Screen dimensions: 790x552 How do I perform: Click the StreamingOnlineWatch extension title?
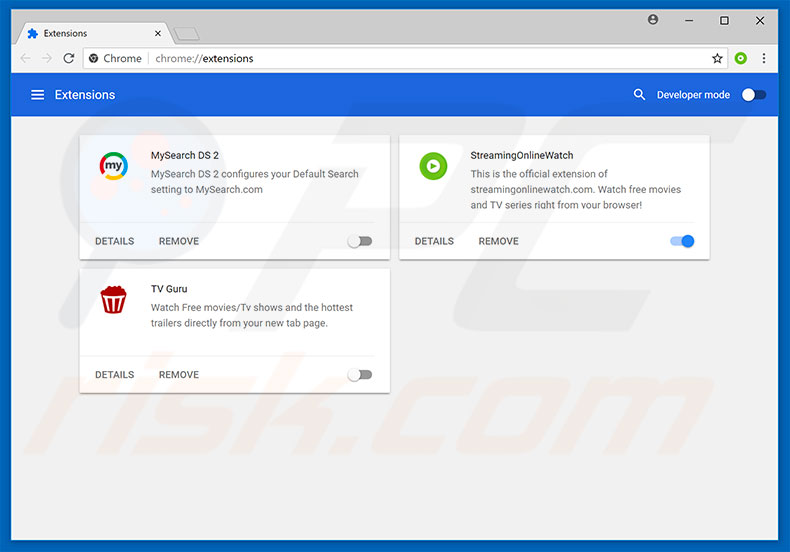pos(522,155)
